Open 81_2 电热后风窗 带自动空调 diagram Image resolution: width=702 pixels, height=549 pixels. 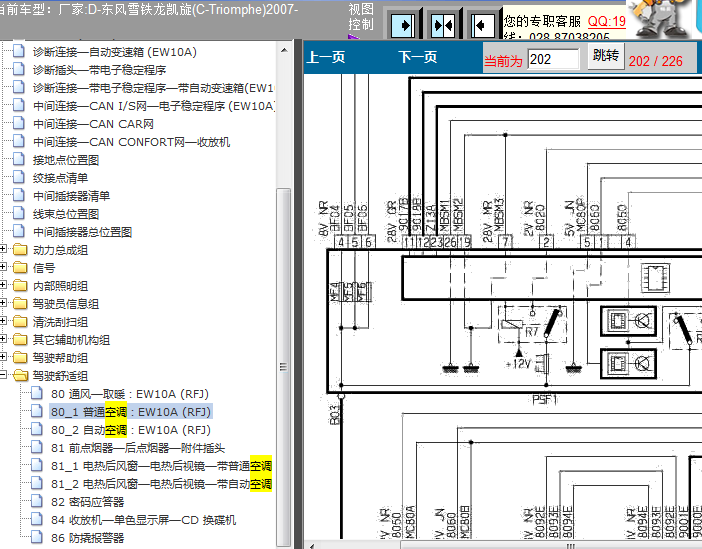[x=161, y=484]
